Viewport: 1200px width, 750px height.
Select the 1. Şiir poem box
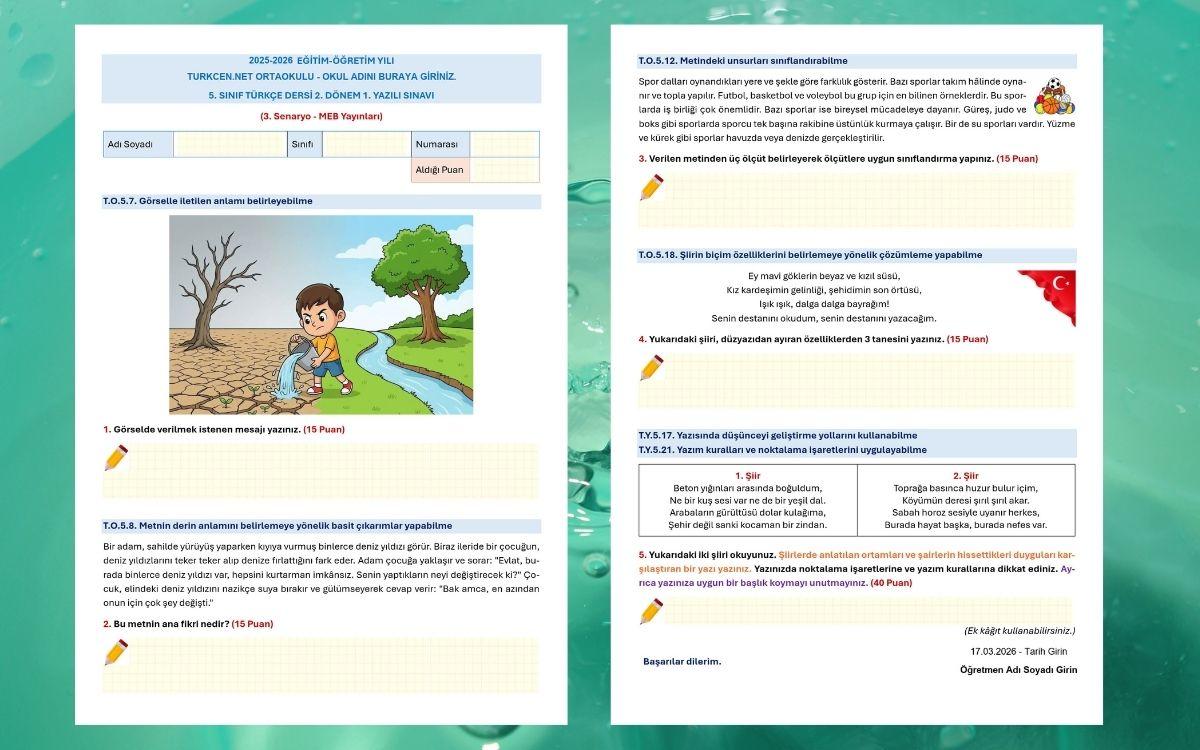coord(748,500)
